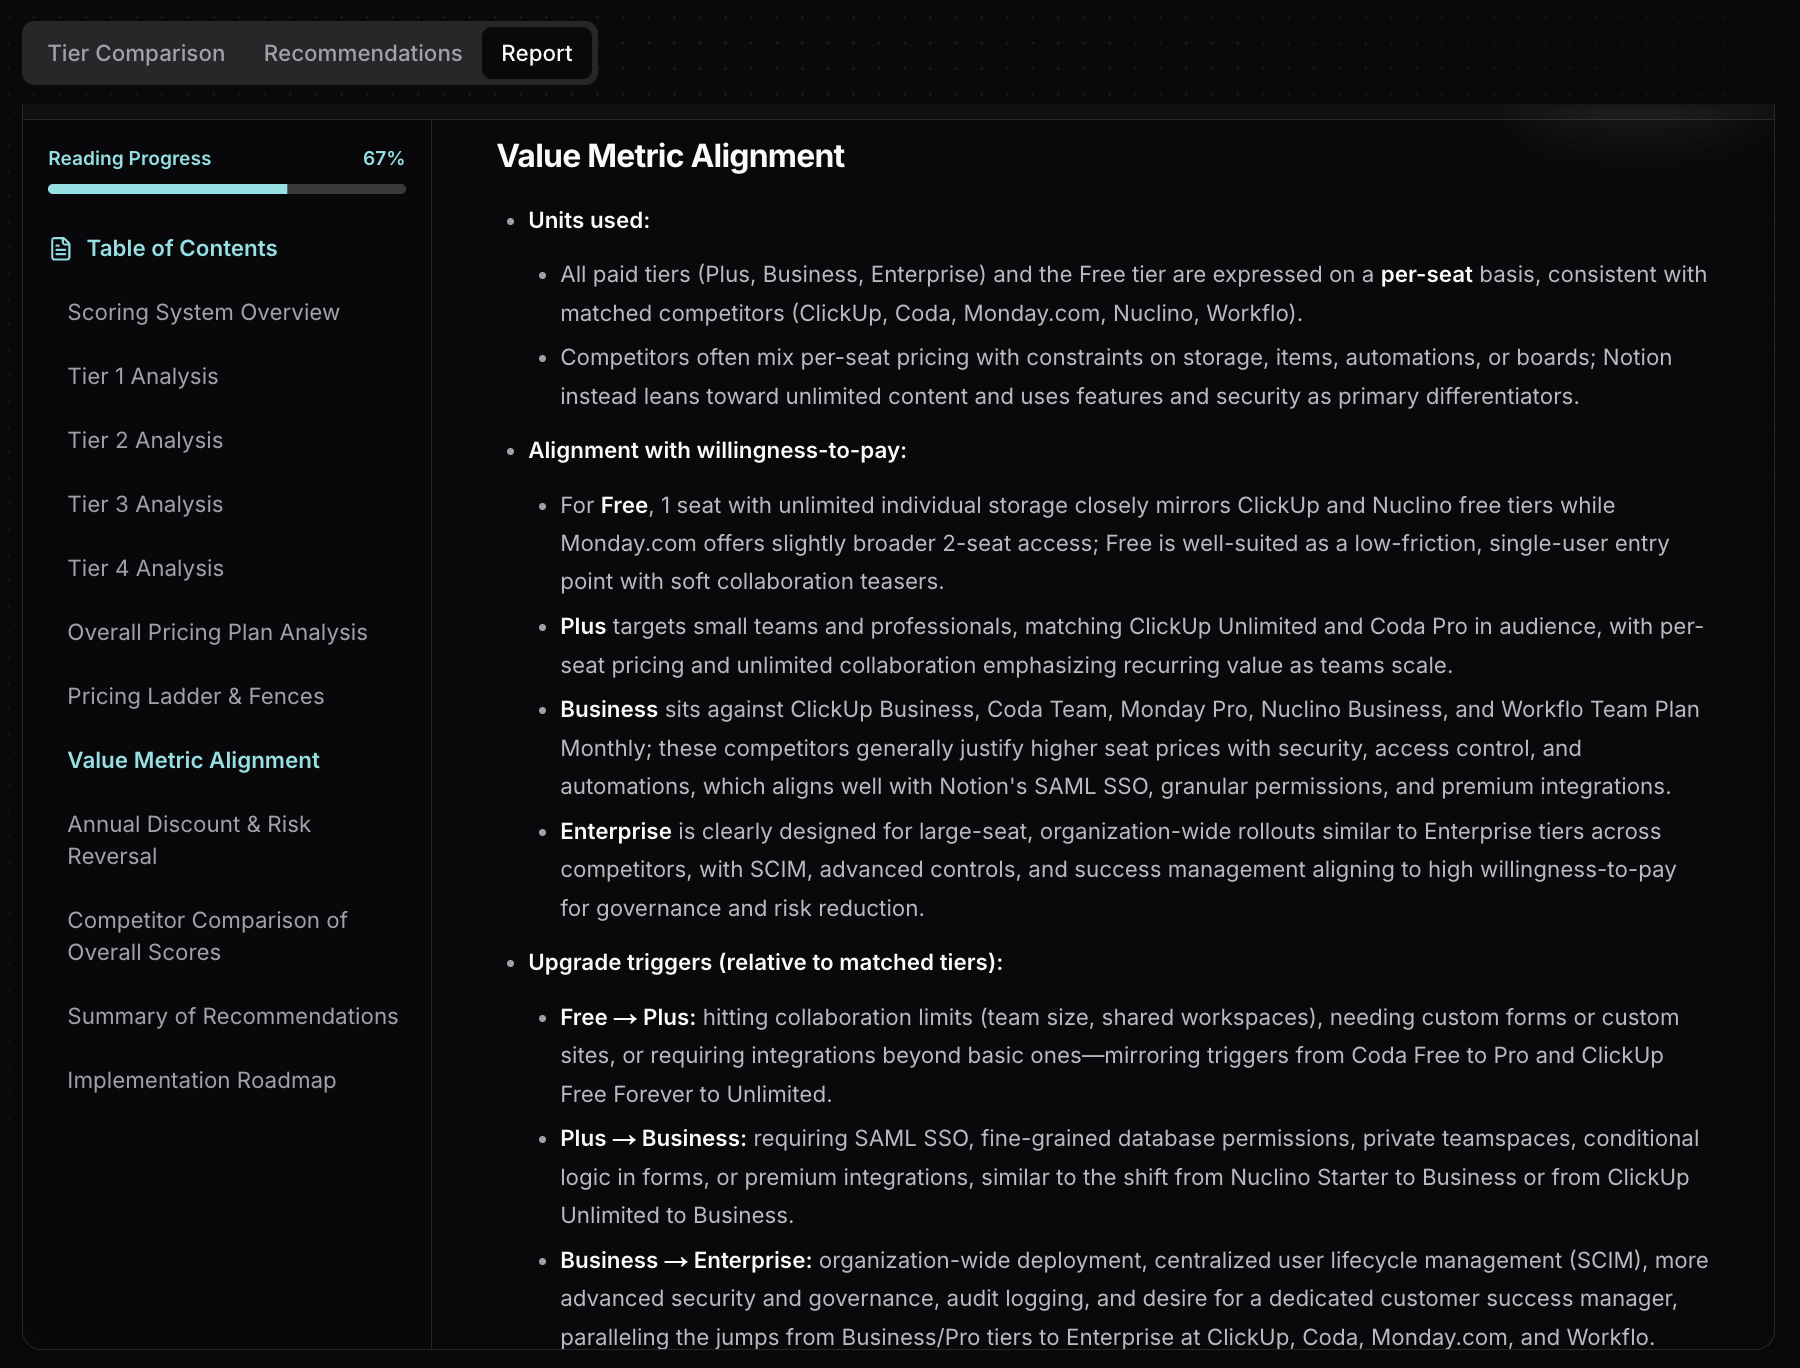Navigate to the Implementation Roadmap
1800x1368 pixels.
[x=202, y=1080]
